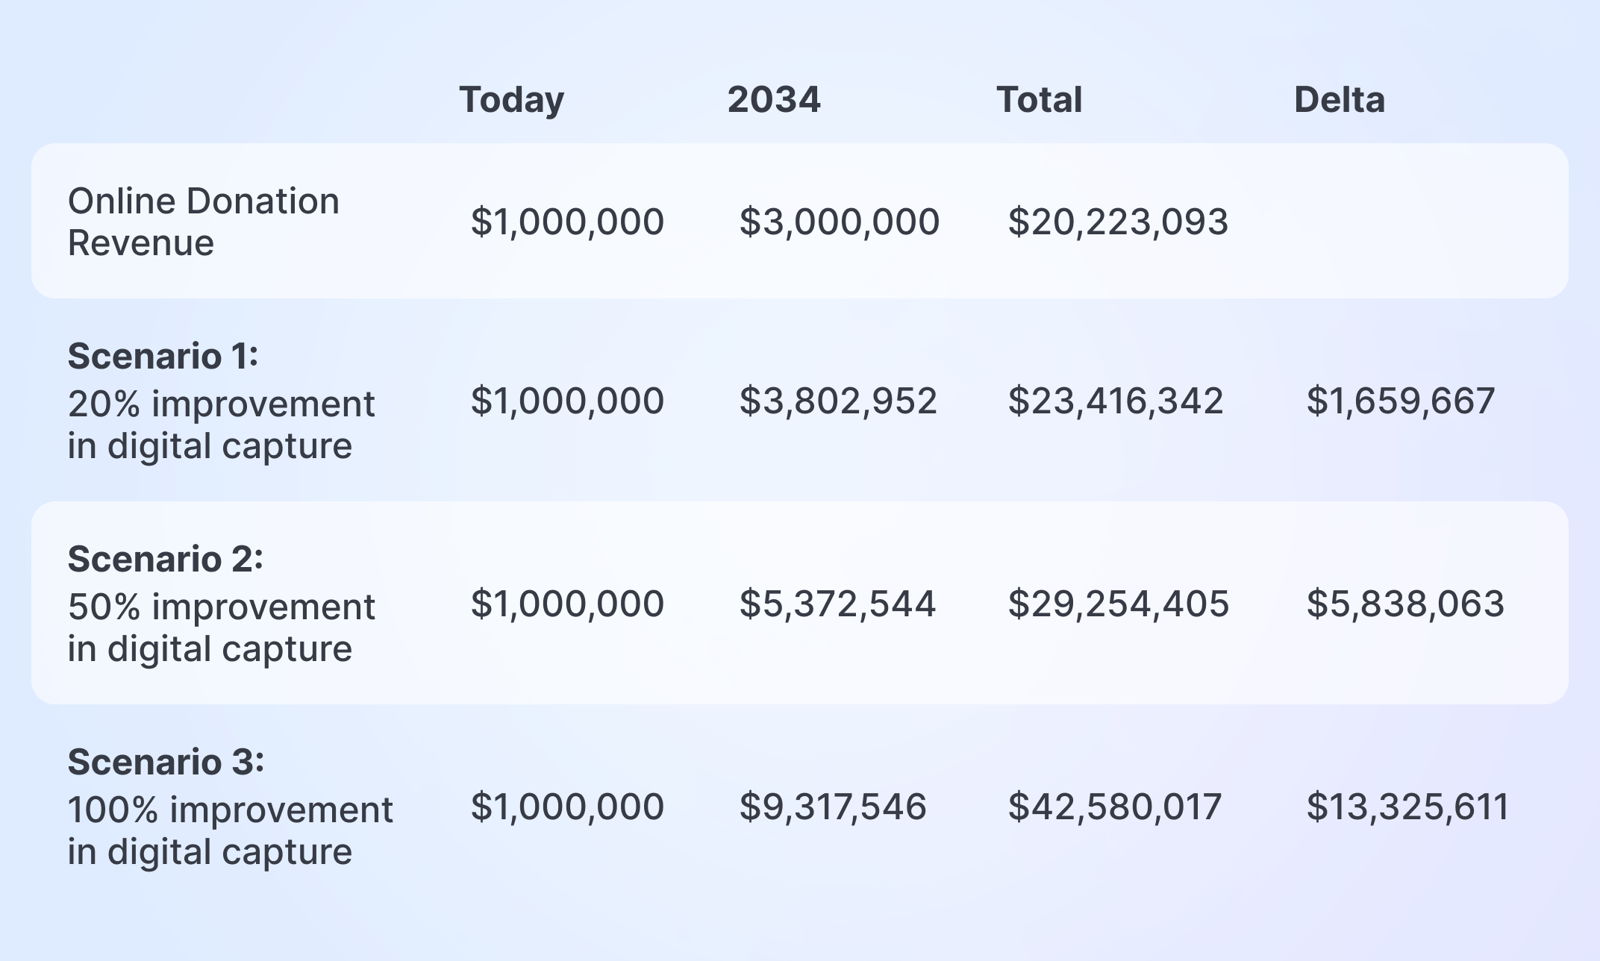Click the Scenario 3 heading
This screenshot has height=961, width=1600.
[166, 762]
